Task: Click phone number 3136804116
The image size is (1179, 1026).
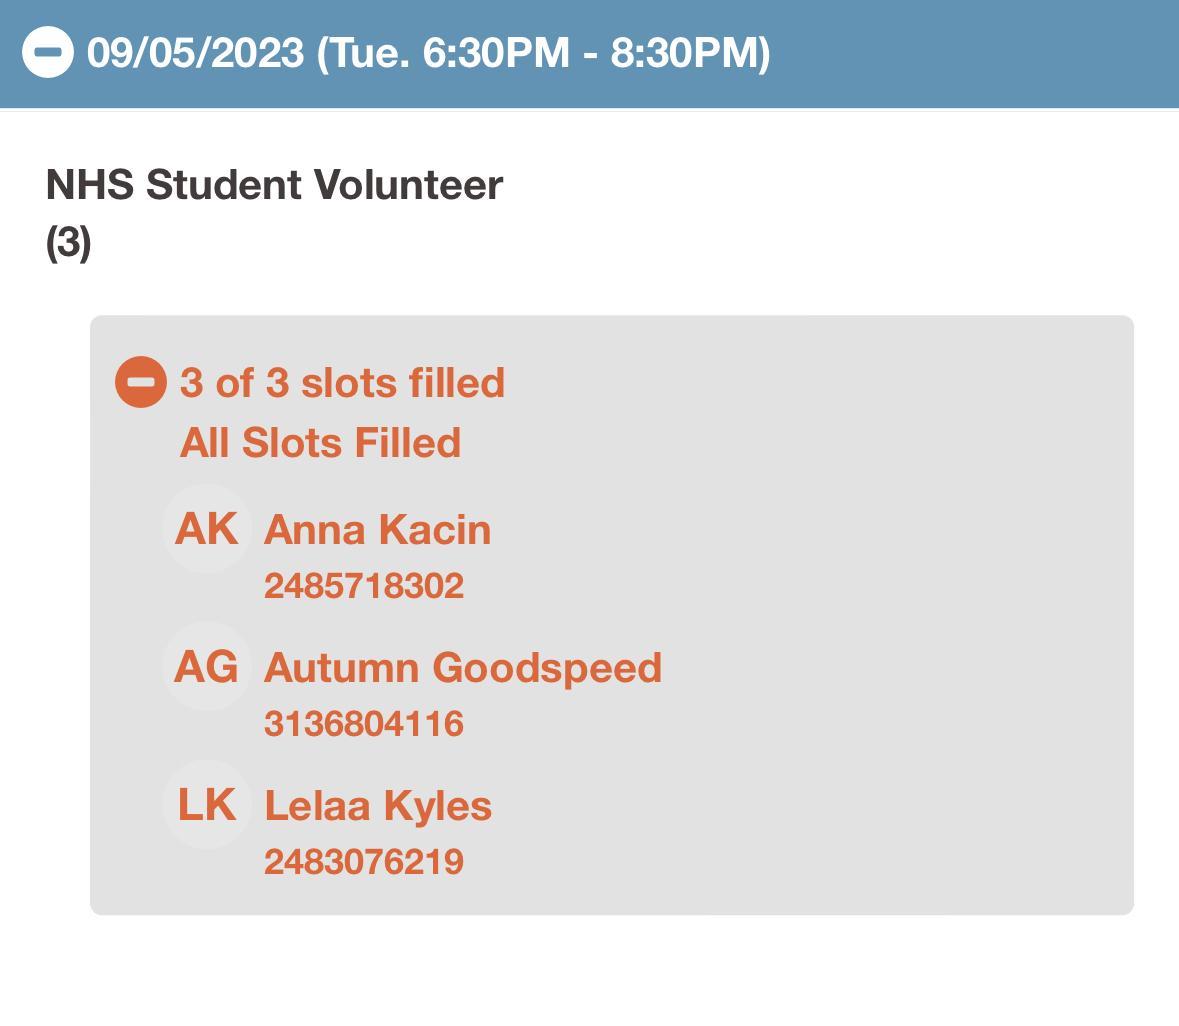Action: click(x=364, y=724)
